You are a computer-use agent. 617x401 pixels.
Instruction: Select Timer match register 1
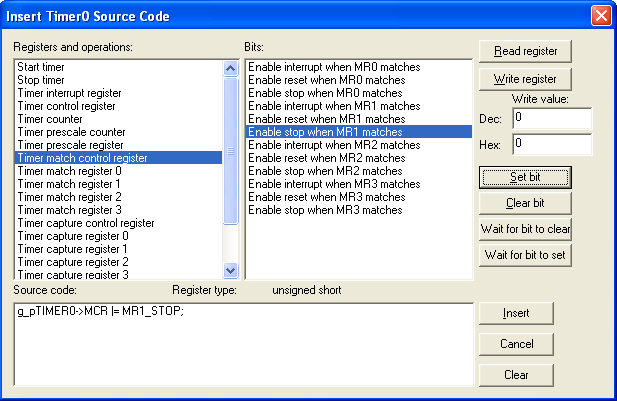pos(118,184)
